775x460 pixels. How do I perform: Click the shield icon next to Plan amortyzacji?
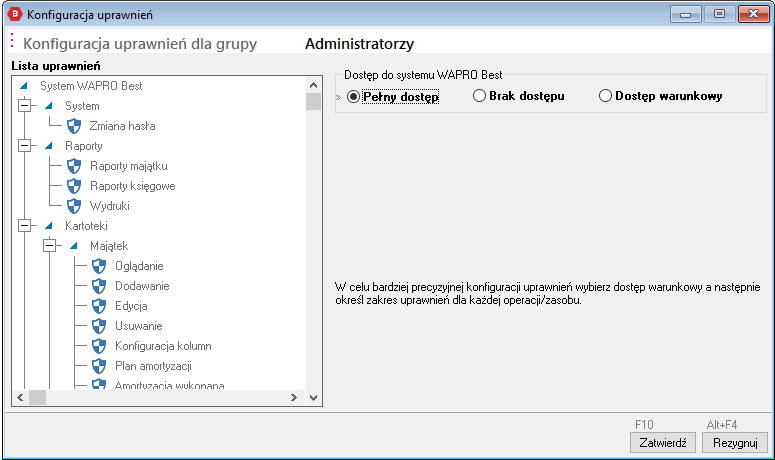click(99, 366)
